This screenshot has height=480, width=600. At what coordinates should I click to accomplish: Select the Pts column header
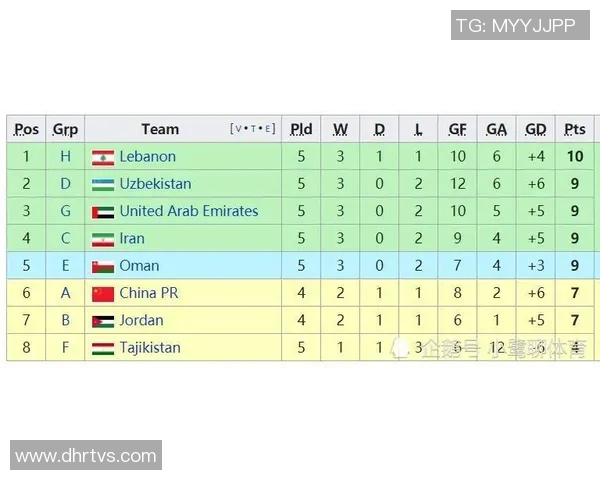575,129
